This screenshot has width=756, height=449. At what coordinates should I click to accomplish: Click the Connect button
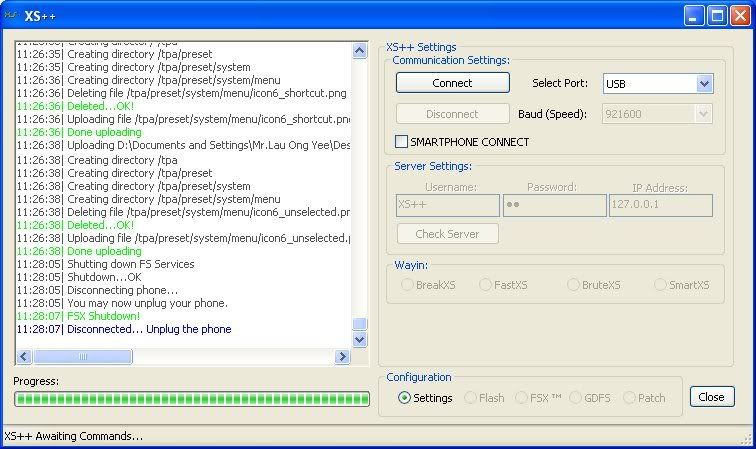pos(452,83)
